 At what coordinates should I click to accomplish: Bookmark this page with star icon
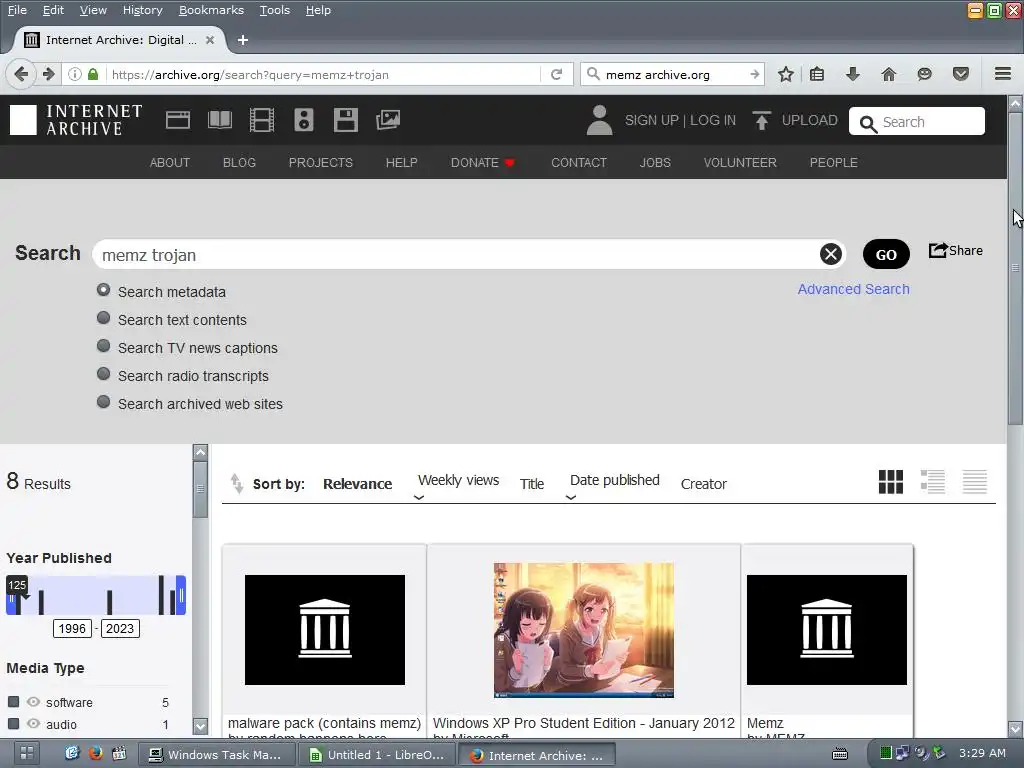click(x=786, y=74)
